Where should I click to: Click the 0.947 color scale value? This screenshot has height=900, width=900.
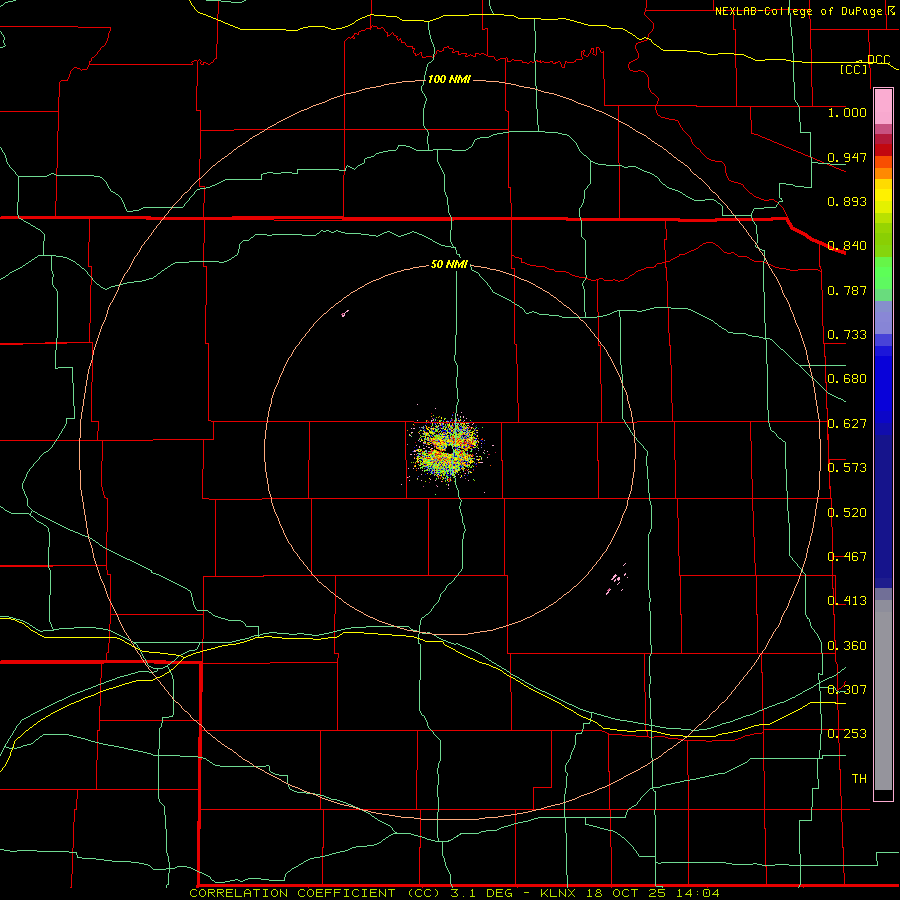847,157
